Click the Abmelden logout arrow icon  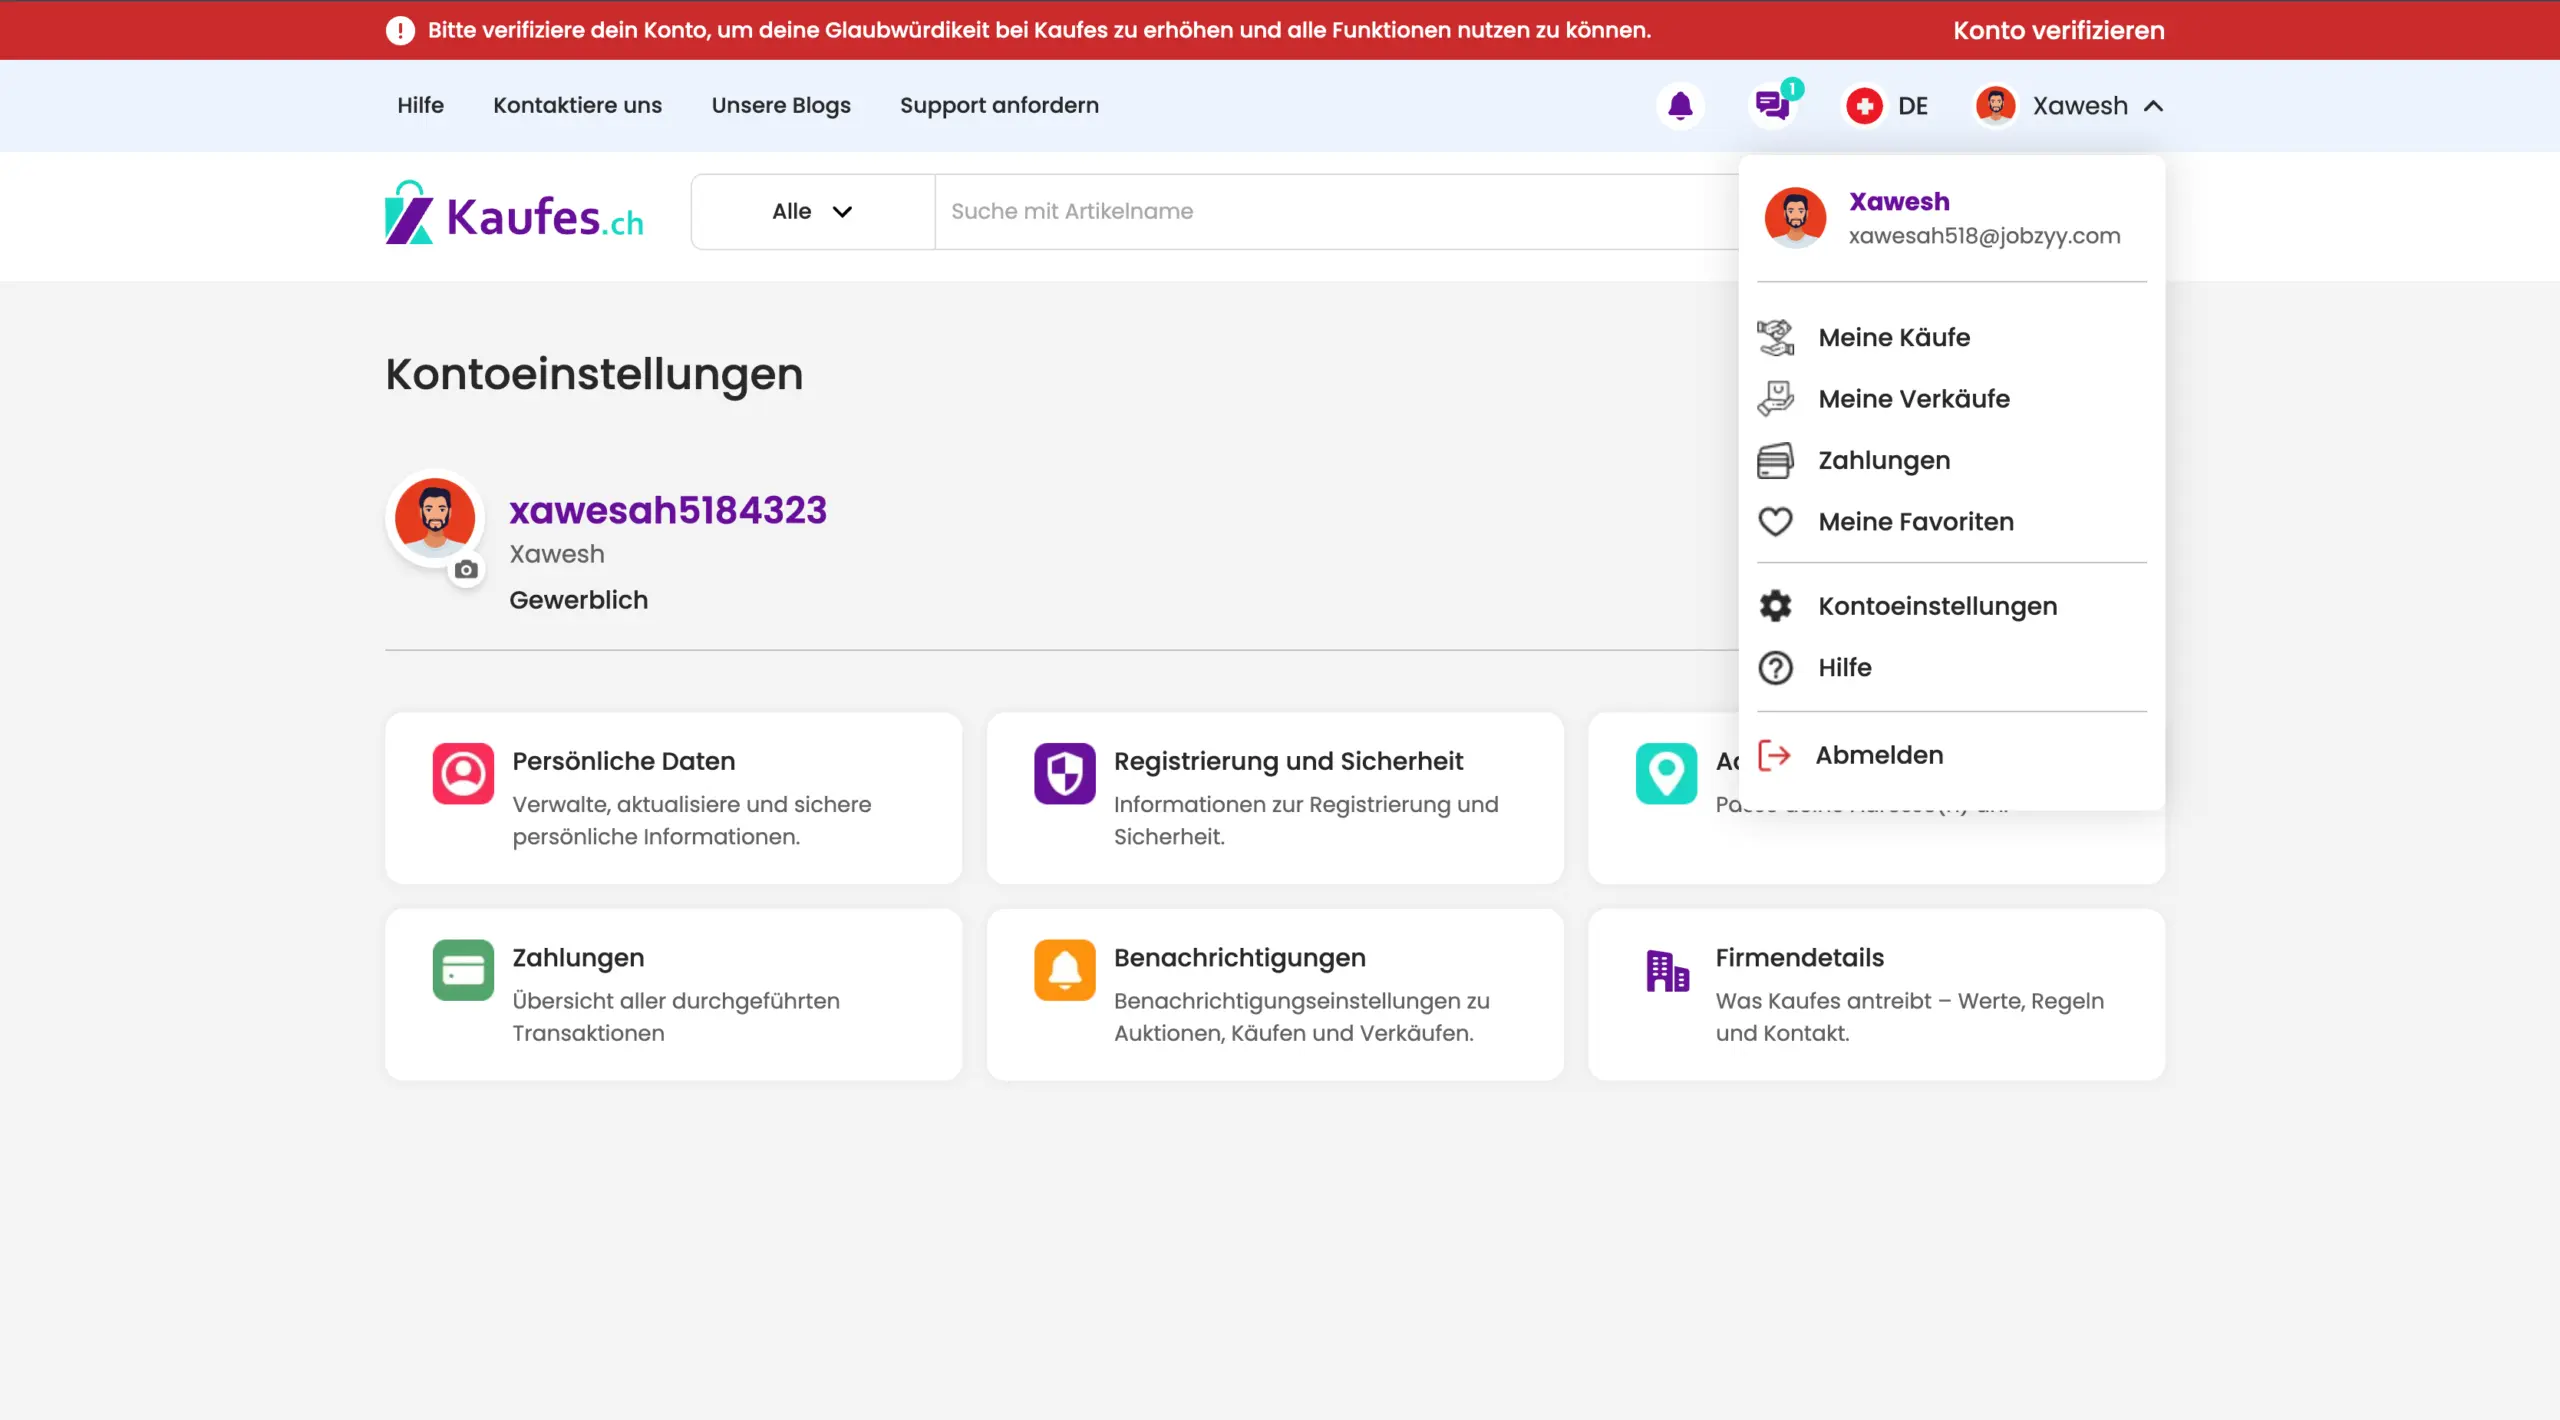pyautogui.click(x=1774, y=755)
